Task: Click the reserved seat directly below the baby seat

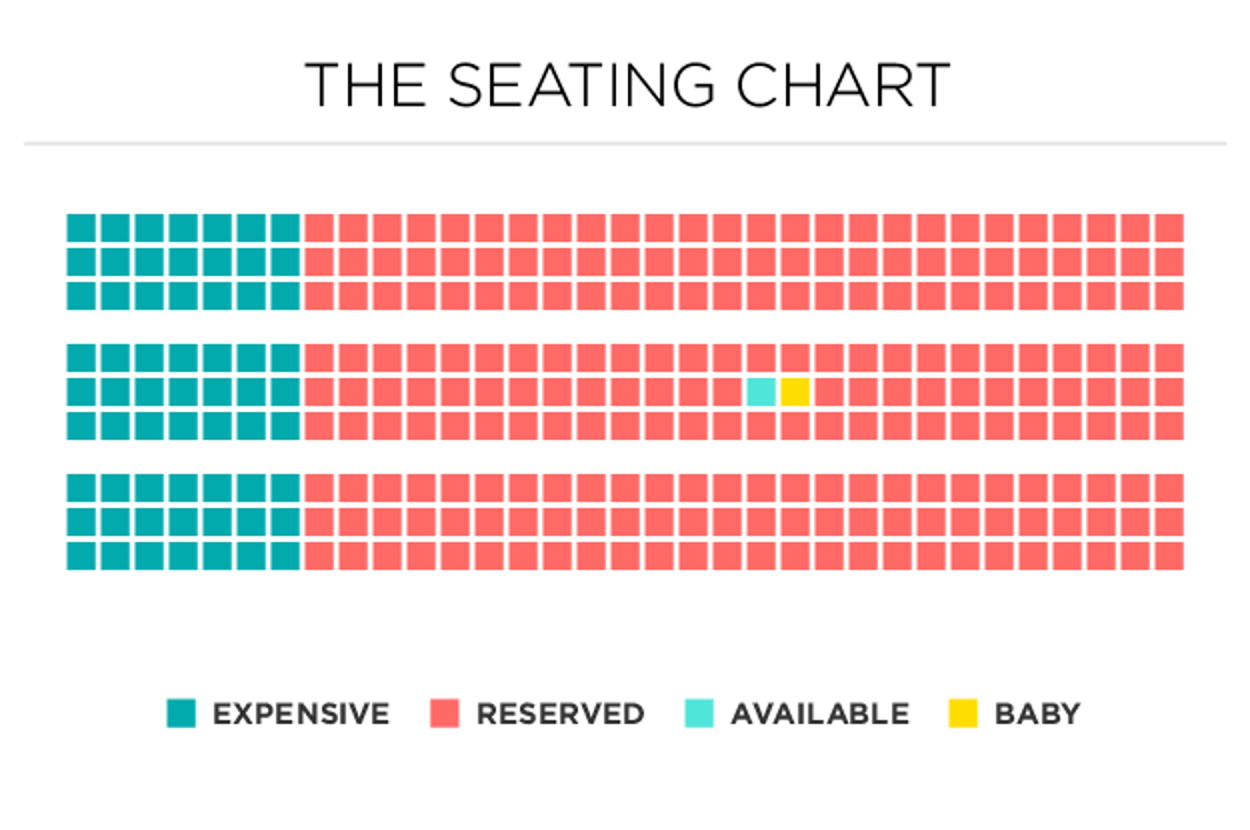Action: coord(795,426)
